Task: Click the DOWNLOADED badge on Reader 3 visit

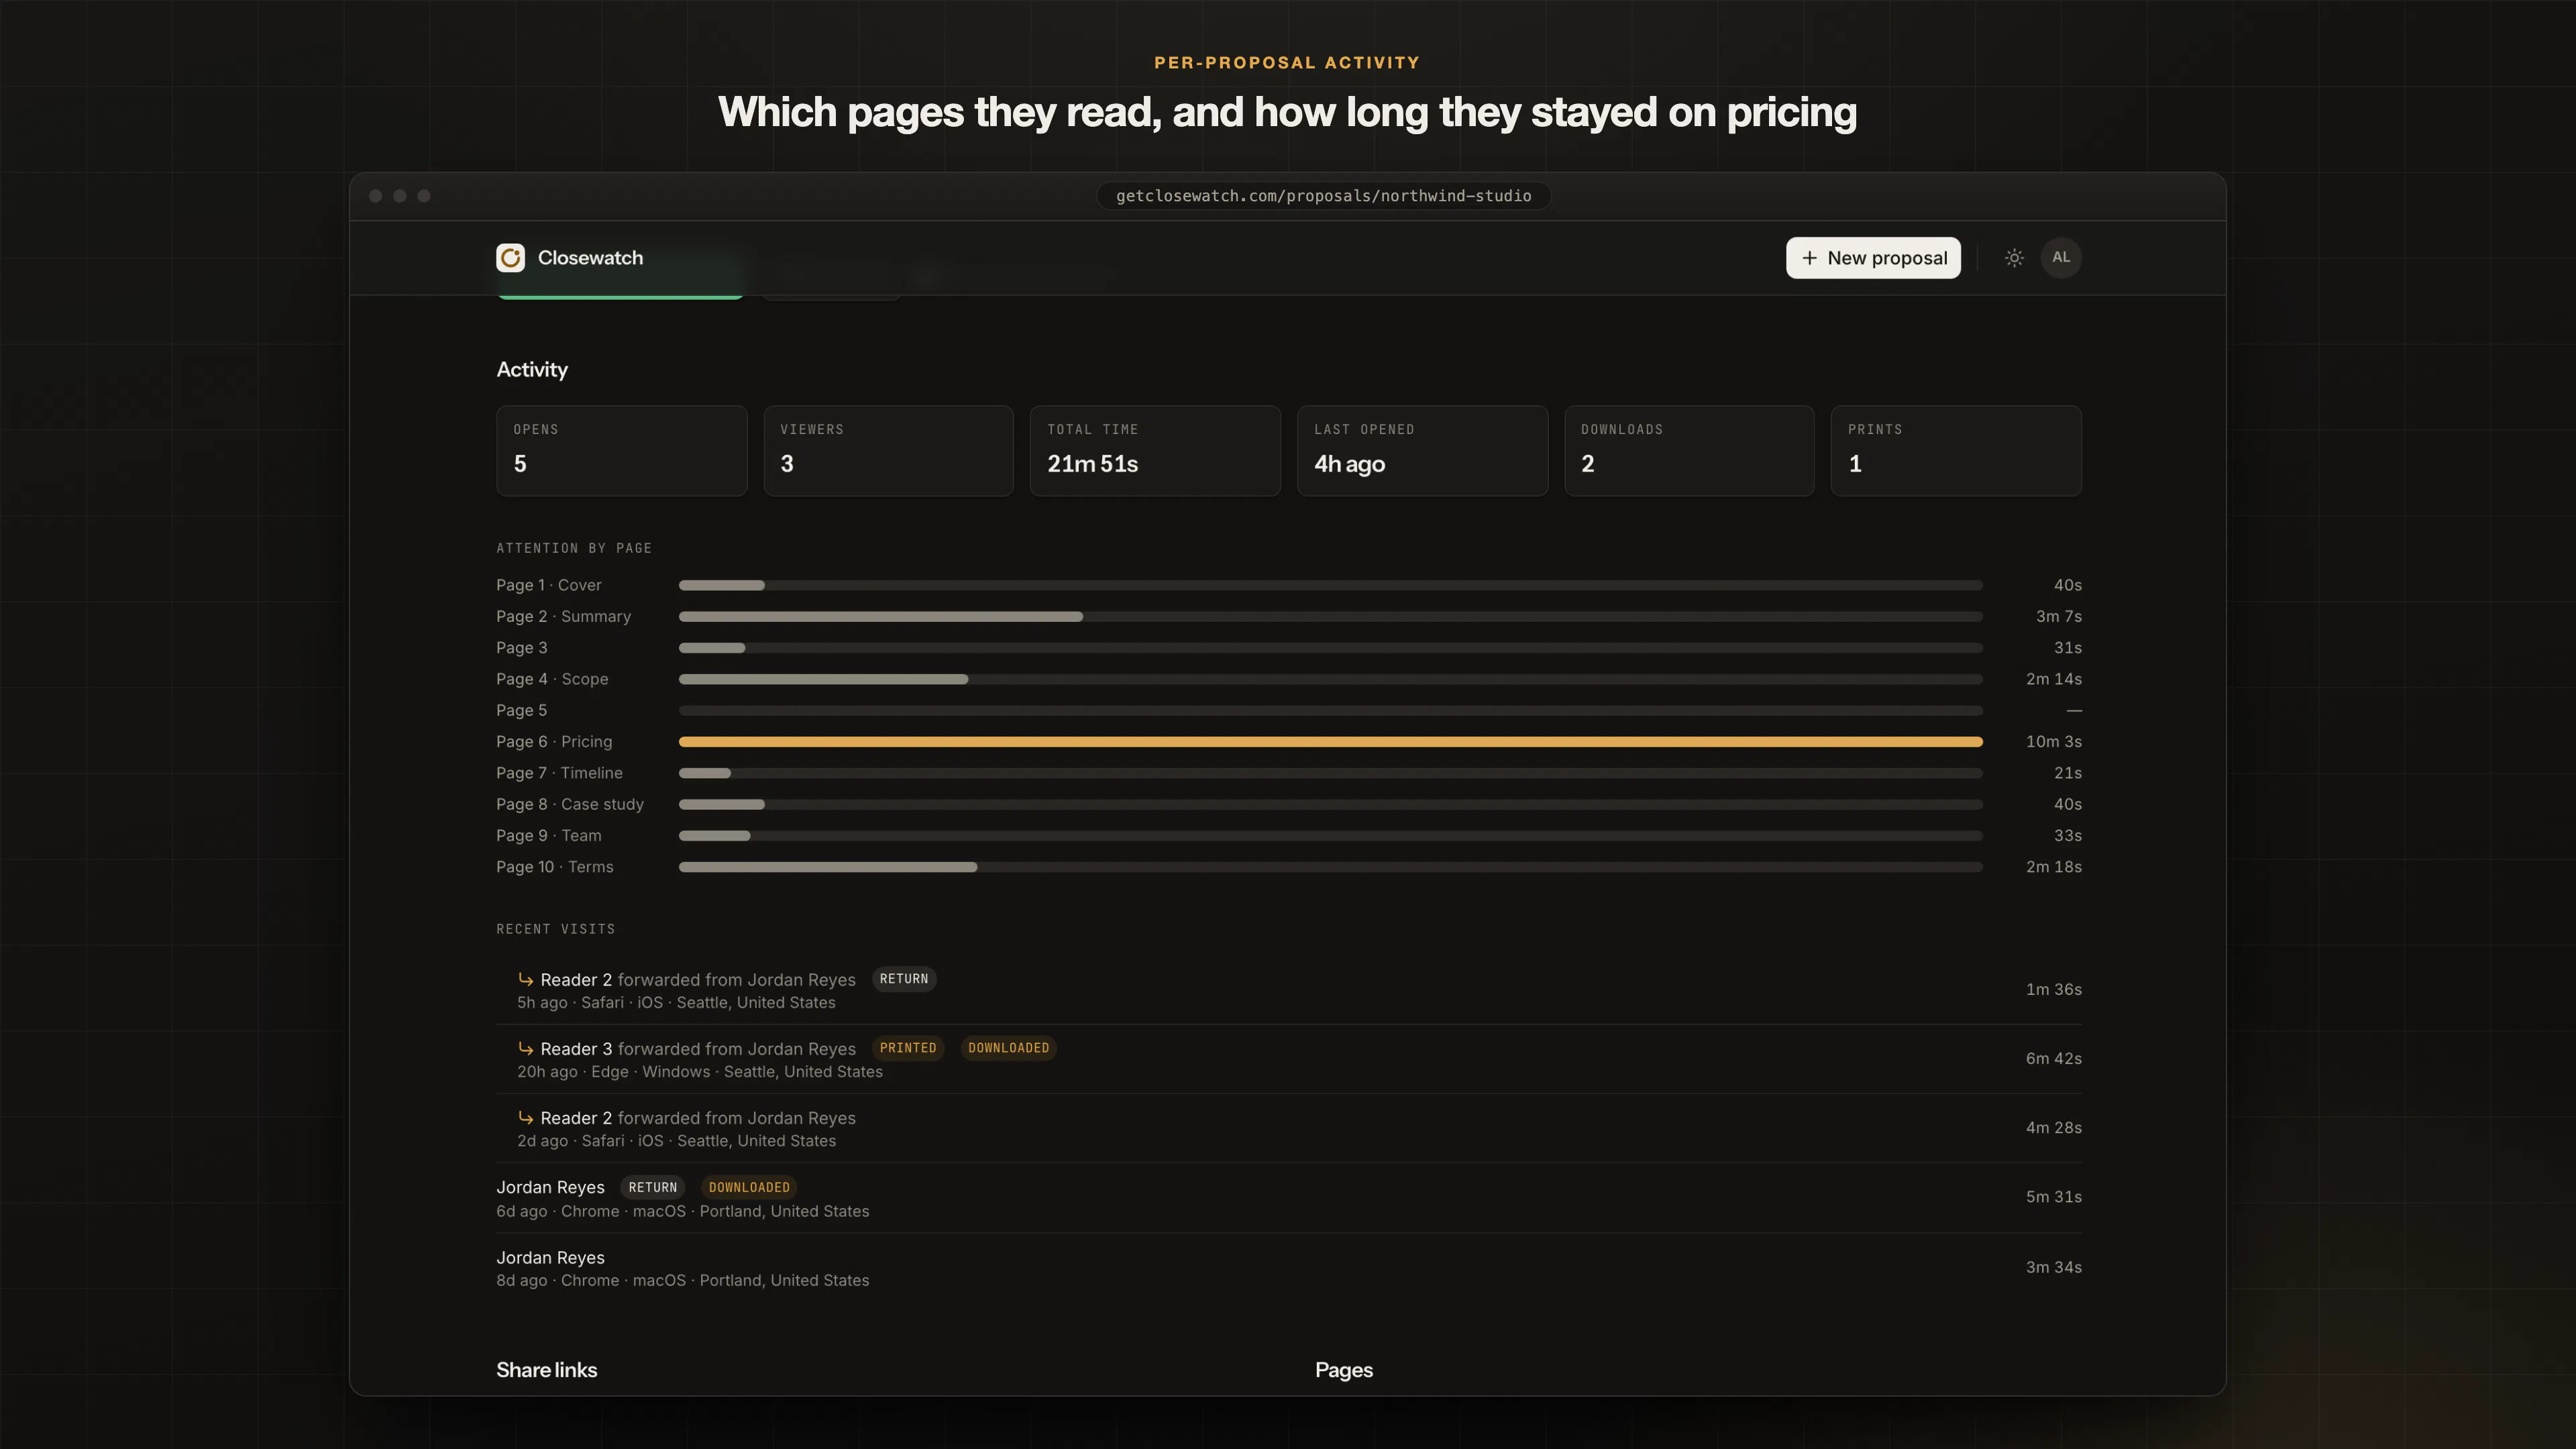Action: coord(1008,1048)
